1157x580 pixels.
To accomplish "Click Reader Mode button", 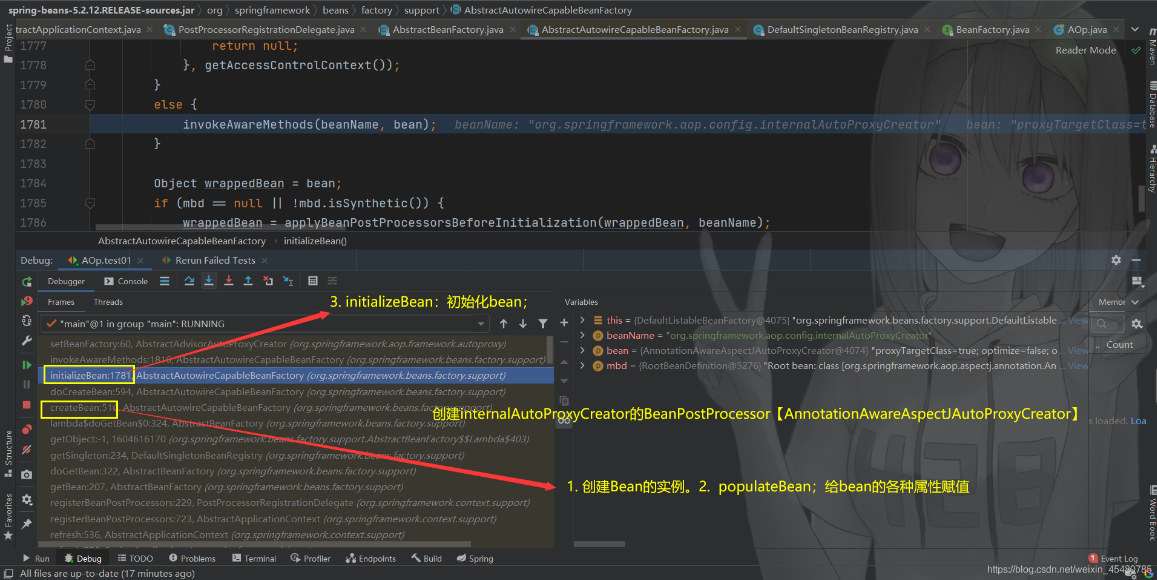I will point(1085,50).
